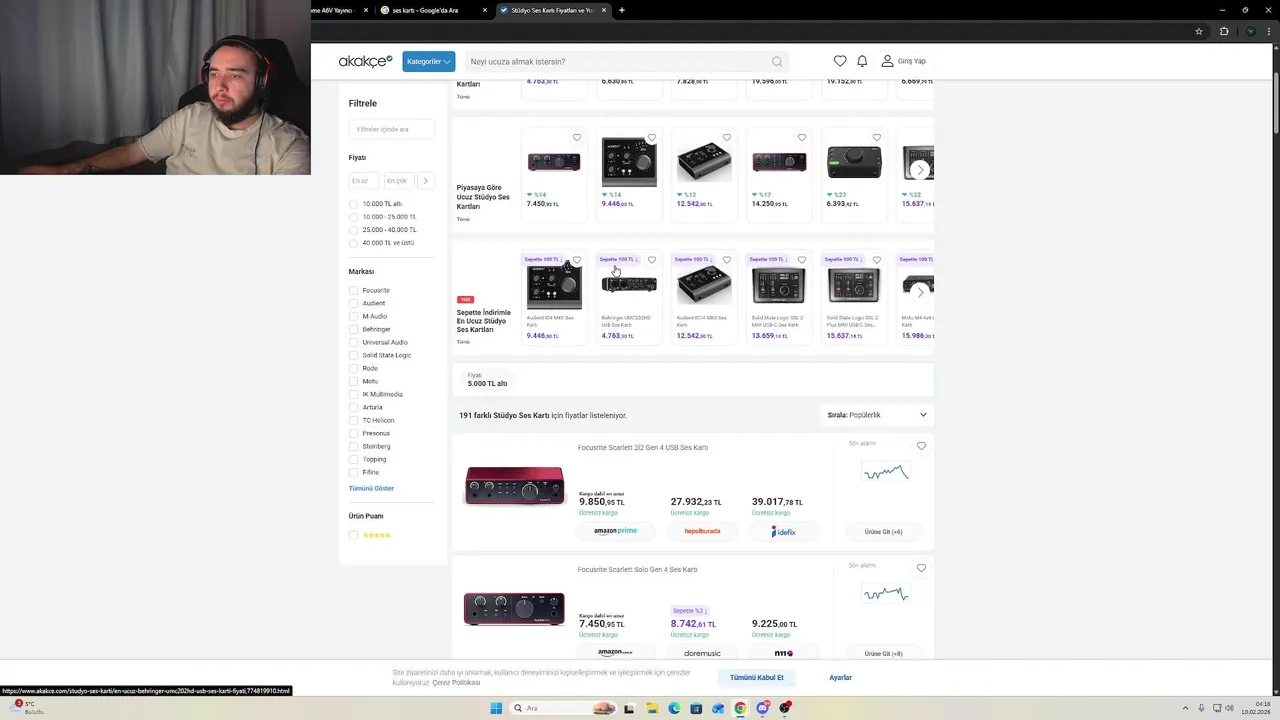The height and width of the screenshot is (720, 1280).
Task: Open a new browser tab
Action: click(x=622, y=10)
